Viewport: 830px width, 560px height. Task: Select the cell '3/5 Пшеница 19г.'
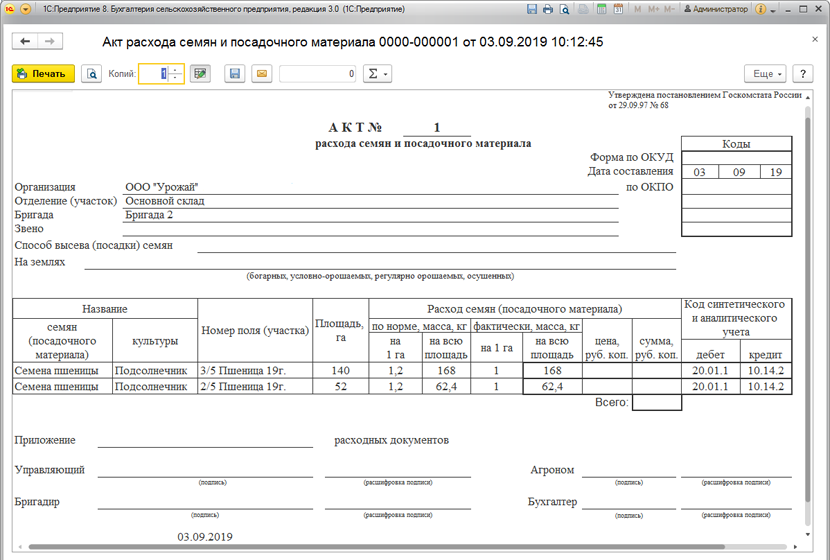coord(255,371)
